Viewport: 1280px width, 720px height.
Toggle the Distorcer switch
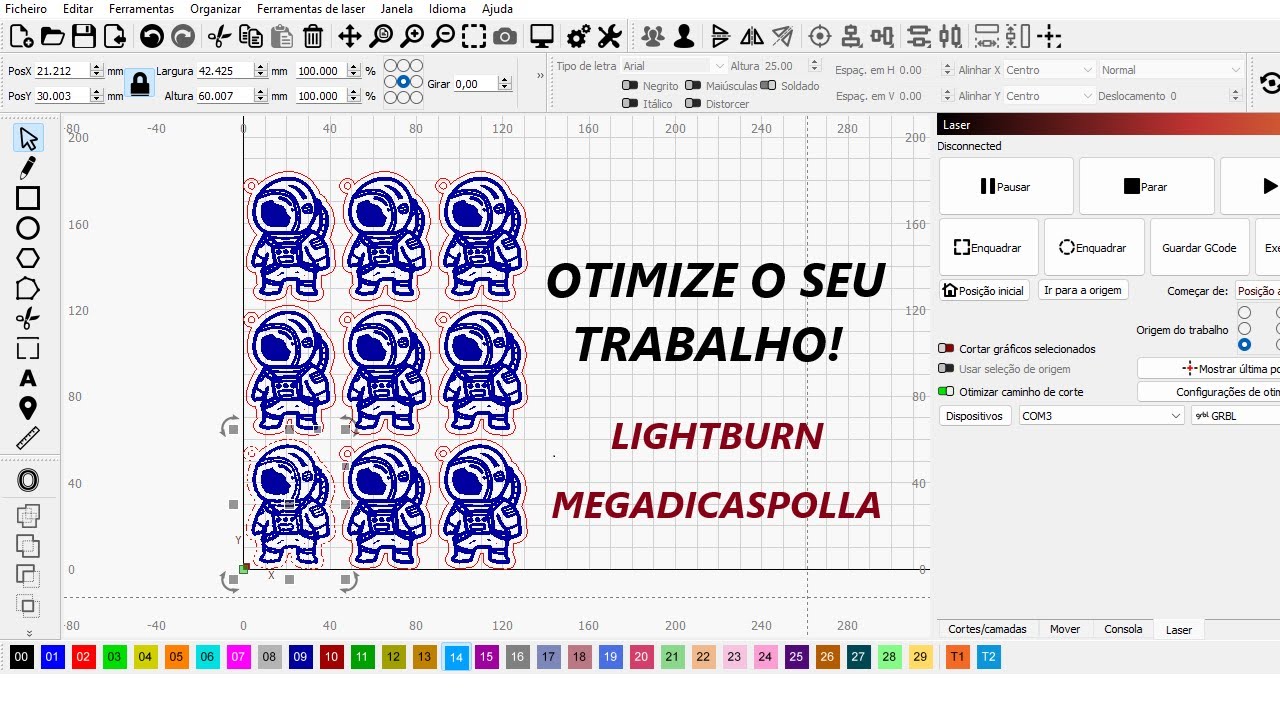pyautogui.click(x=694, y=104)
